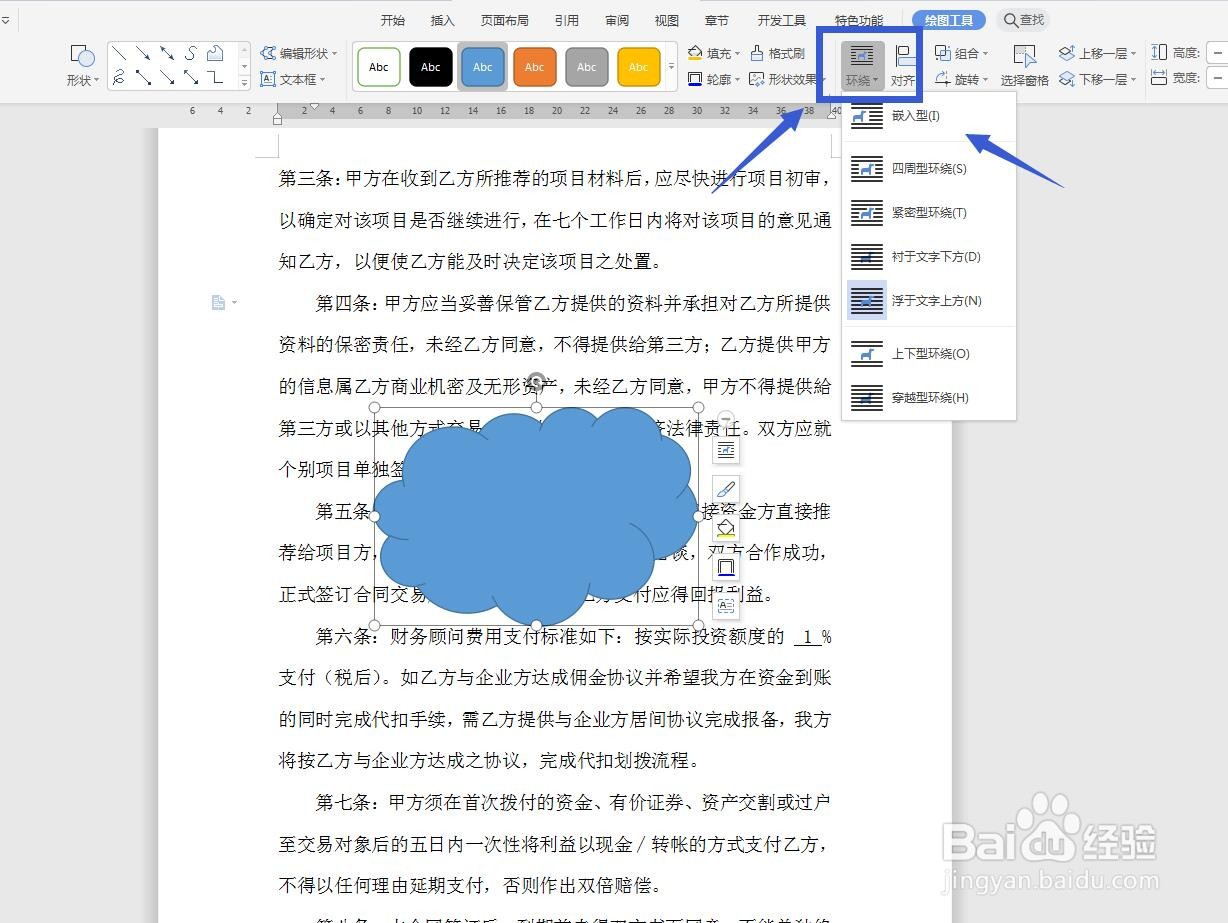The width and height of the screenshot is (1228, 923).
Task: Select the scribble line shape
Action: 119,77
